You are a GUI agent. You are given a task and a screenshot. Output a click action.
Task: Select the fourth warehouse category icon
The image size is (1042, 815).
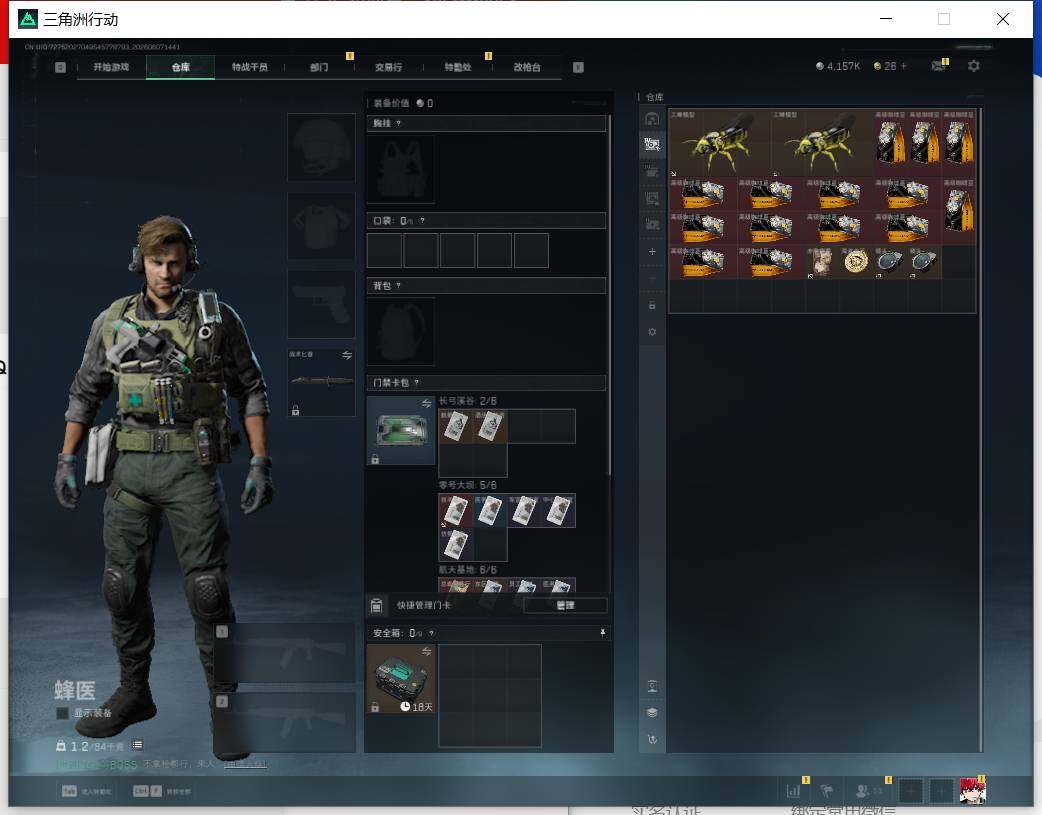coord(652,198)
